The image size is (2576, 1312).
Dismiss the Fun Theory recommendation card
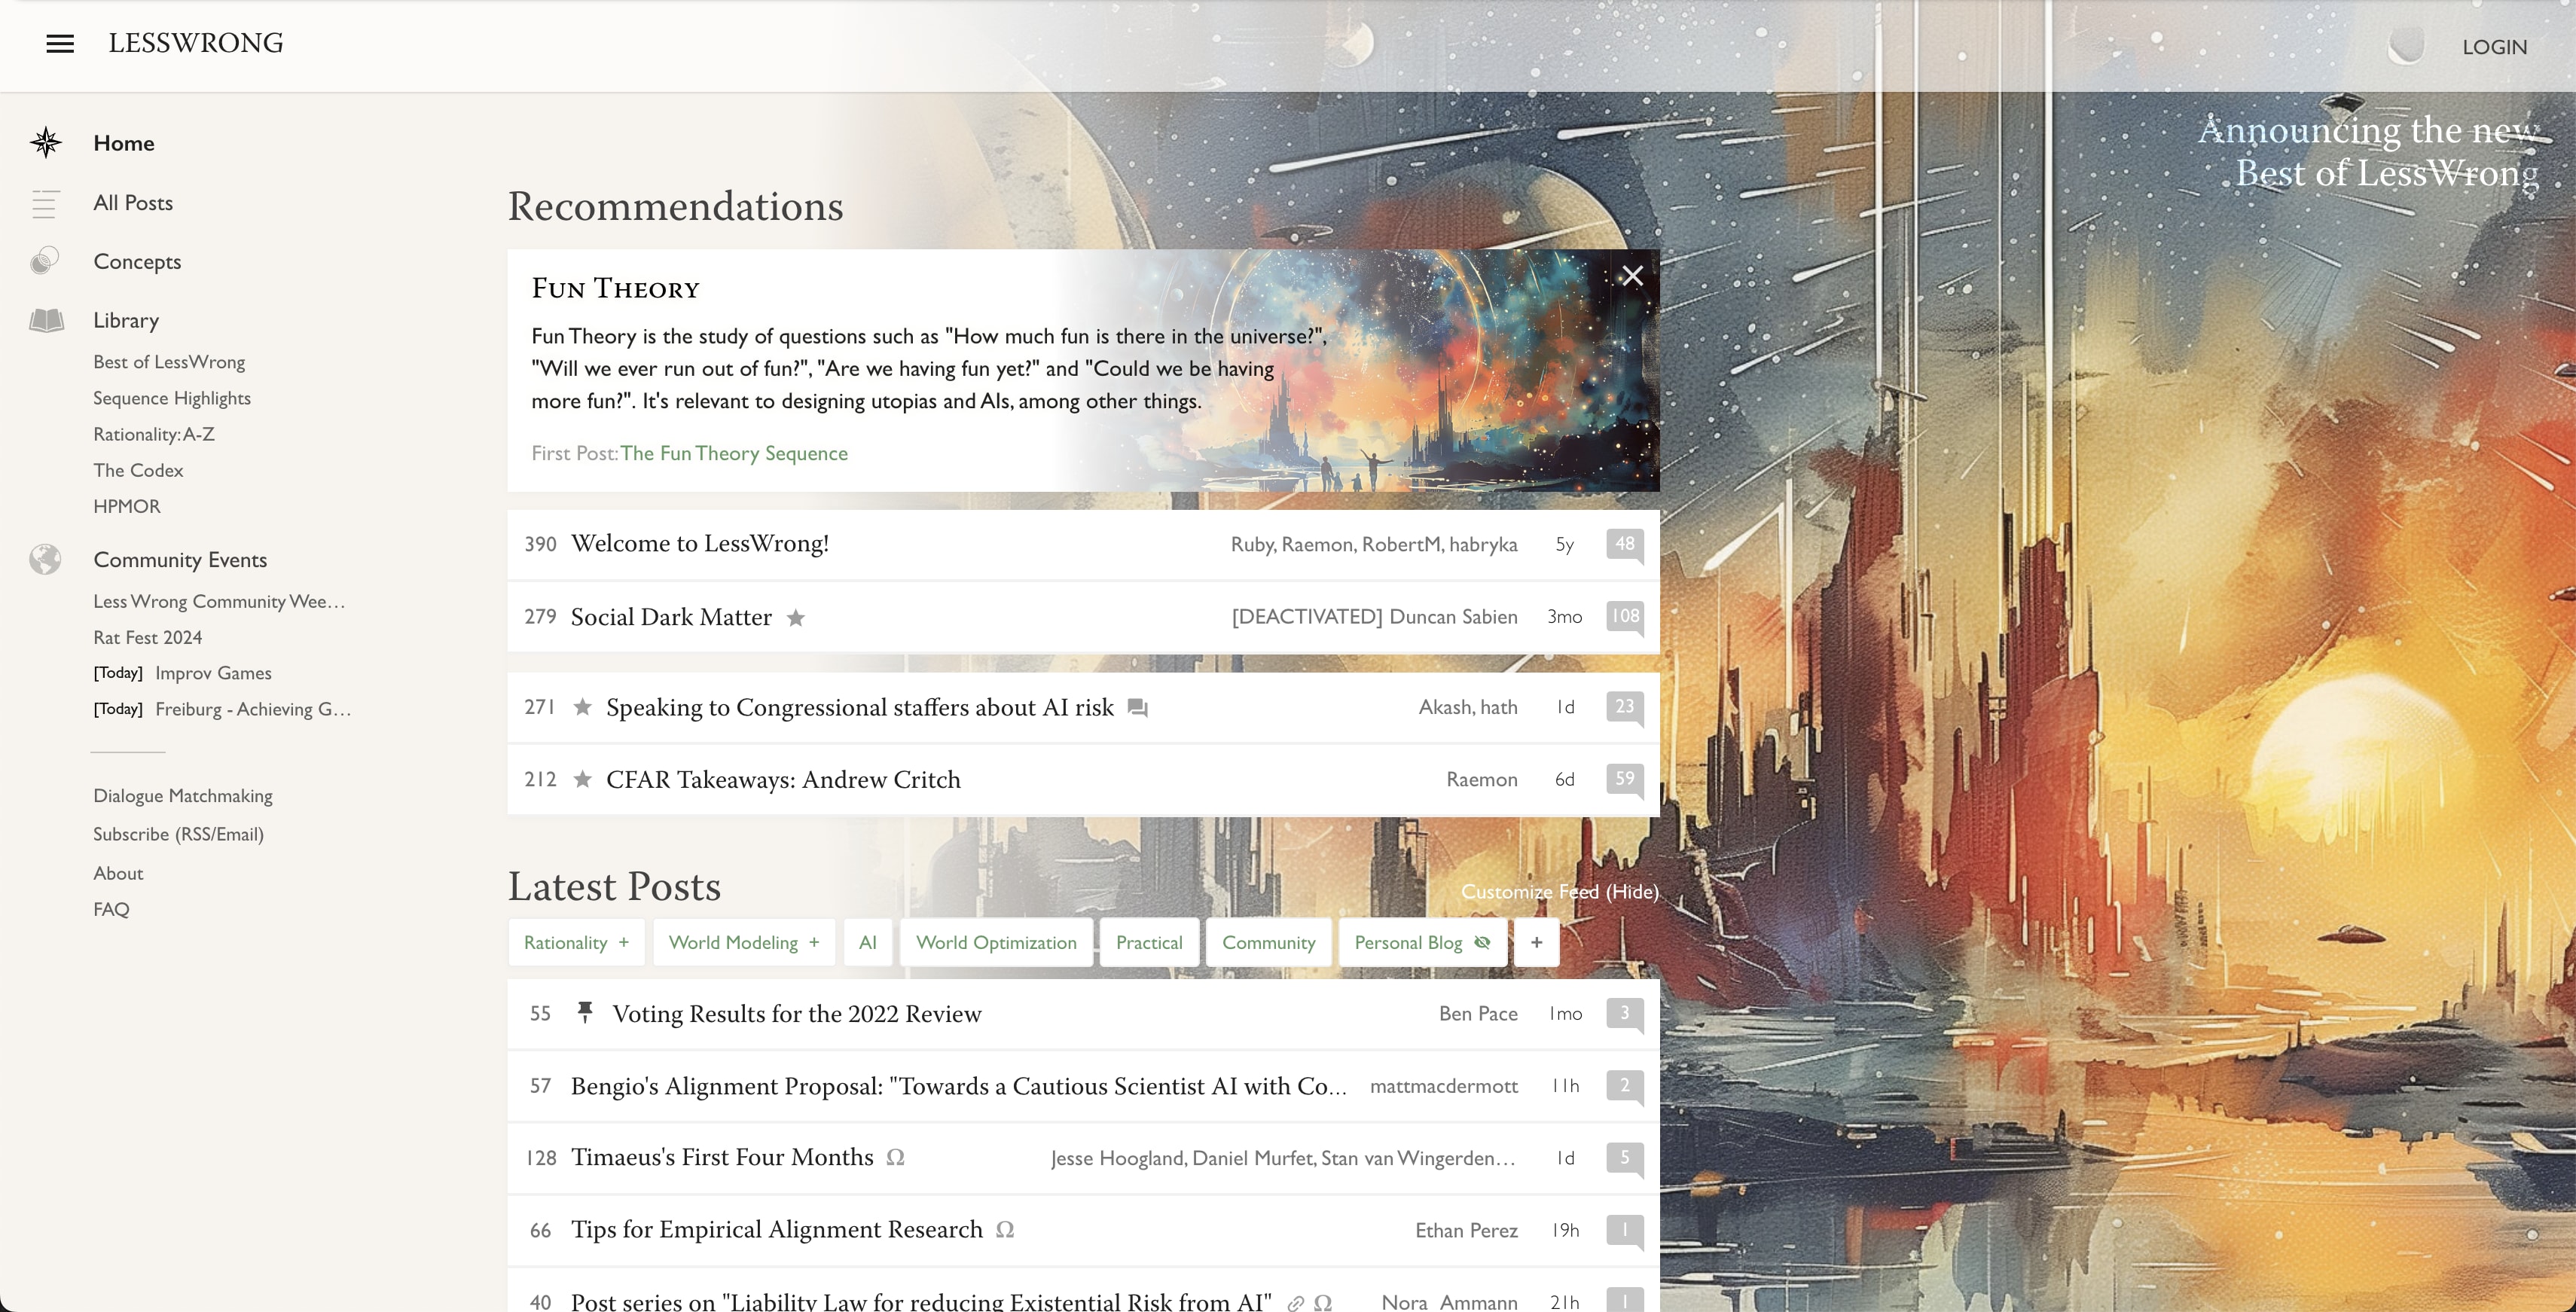[x=1632, y=276]
